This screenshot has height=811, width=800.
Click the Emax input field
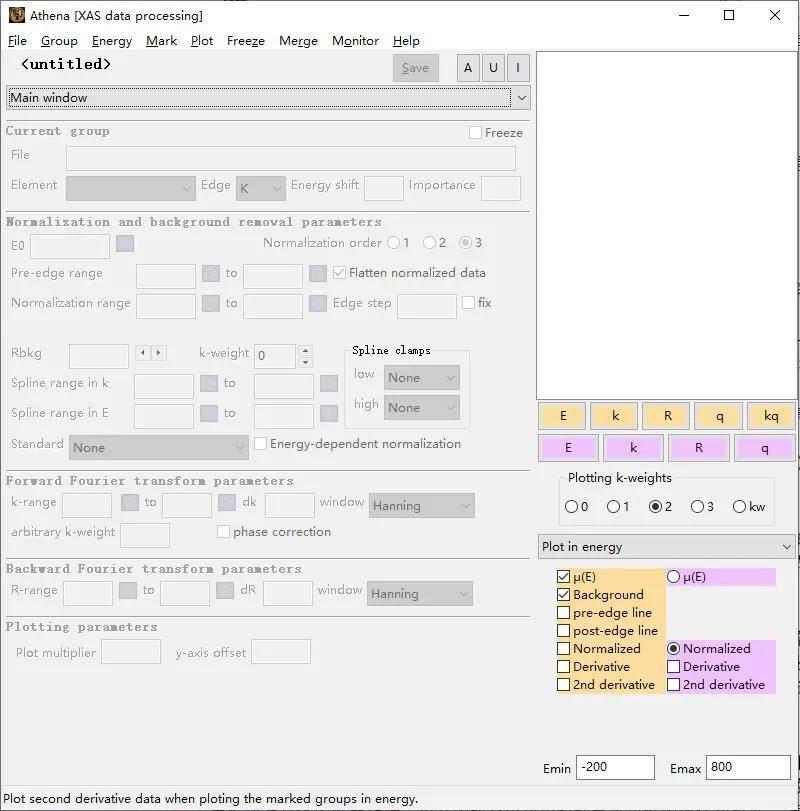(747, 768)
